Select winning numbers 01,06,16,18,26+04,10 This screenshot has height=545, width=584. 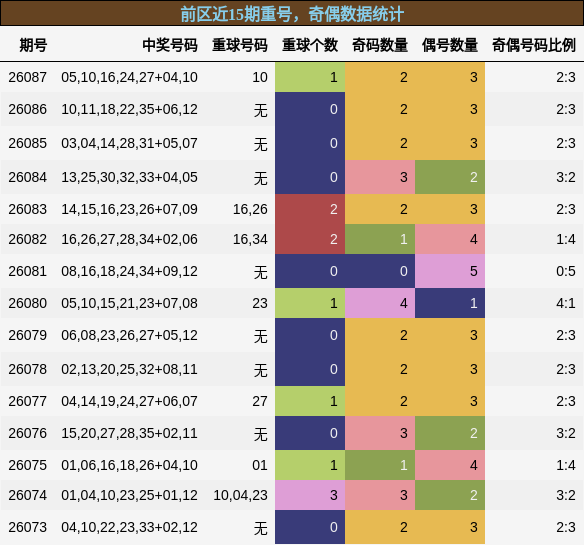129,465
